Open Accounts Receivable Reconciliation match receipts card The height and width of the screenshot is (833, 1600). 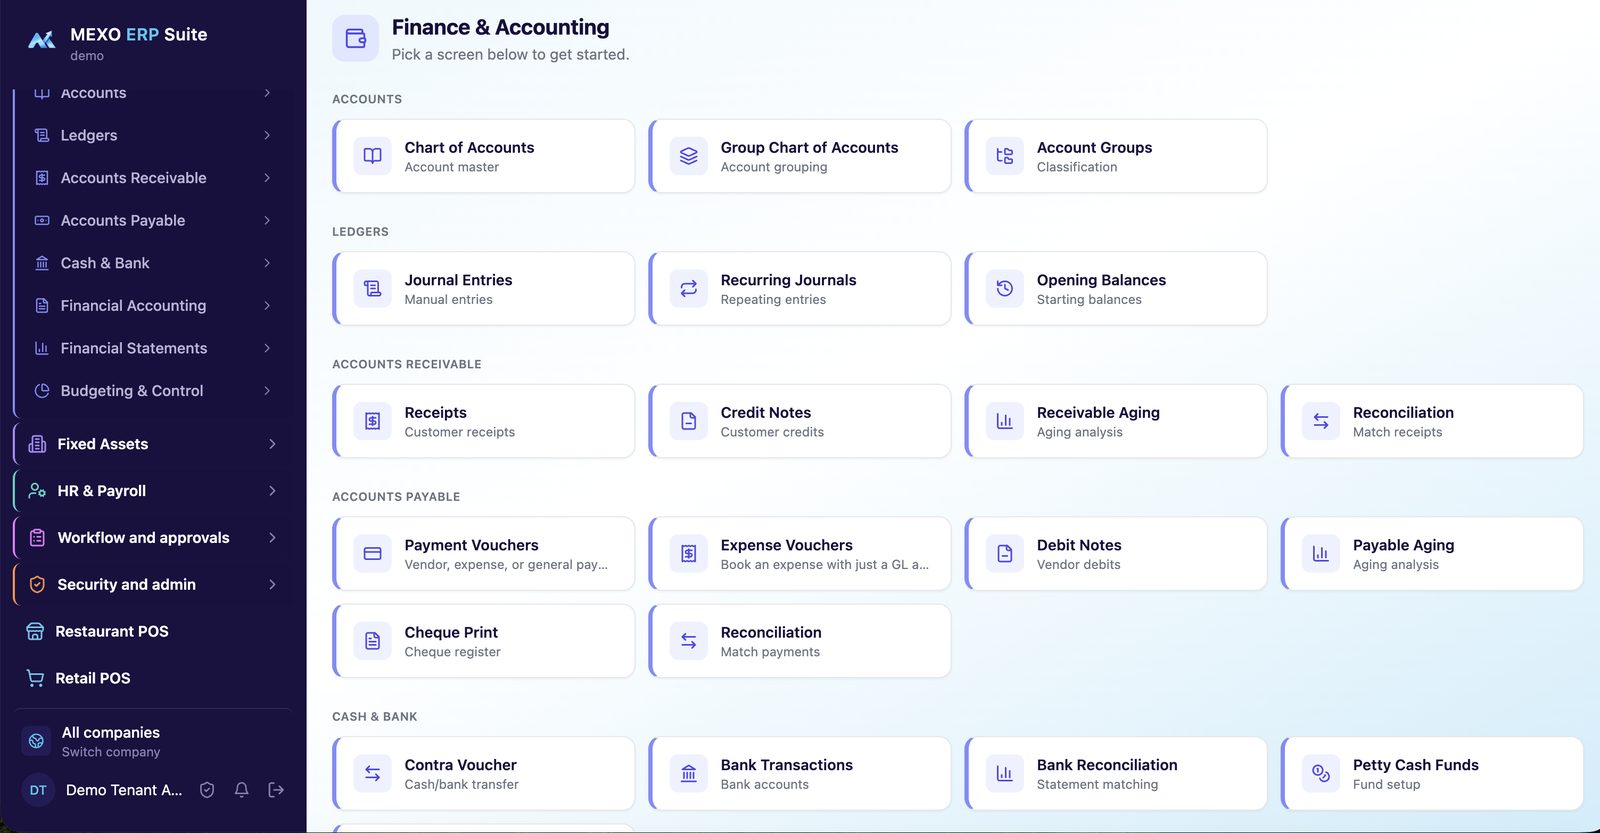1432,421
